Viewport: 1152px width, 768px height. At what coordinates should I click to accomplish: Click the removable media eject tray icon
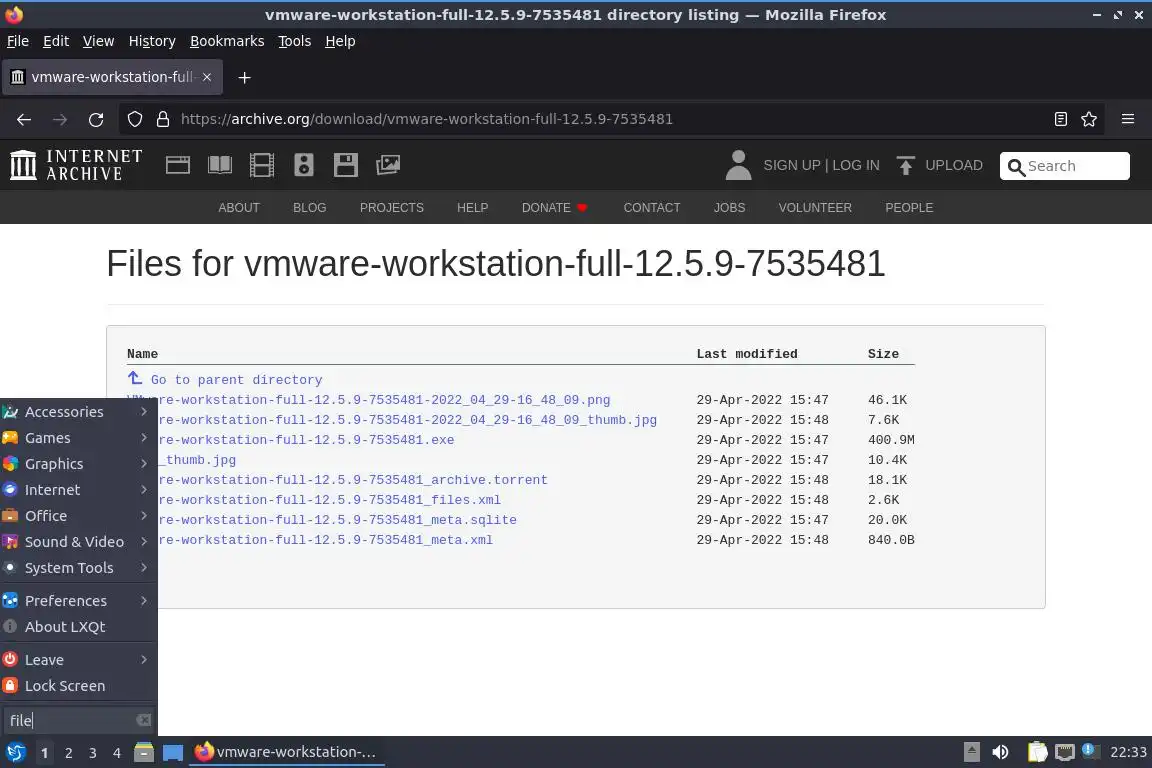(x=971, y=752)
